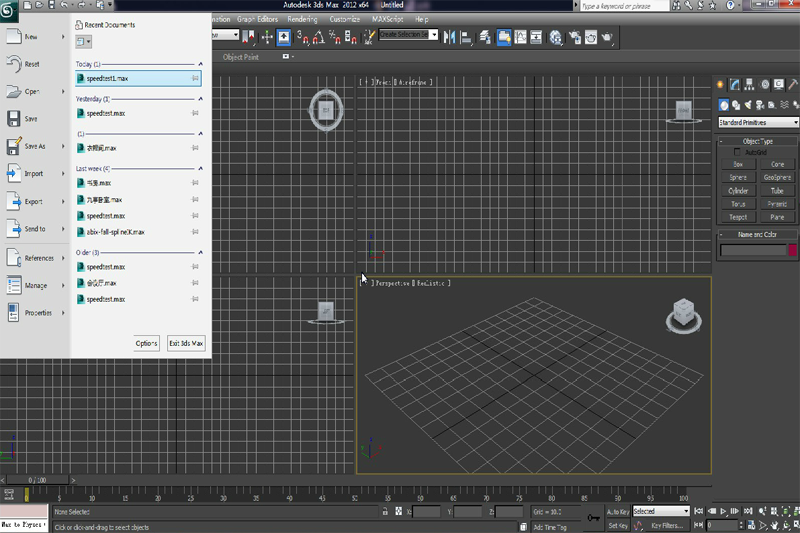Open the Standard Primitives dropdown
This screenshot has height=533, width=800.
click(758, 122)
